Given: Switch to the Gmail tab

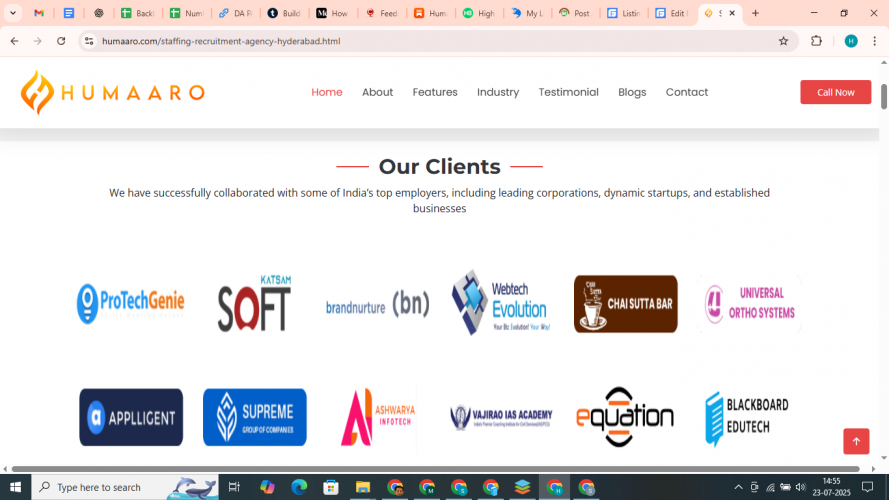Looking at the screenshot, I should (x=39, y=12).
